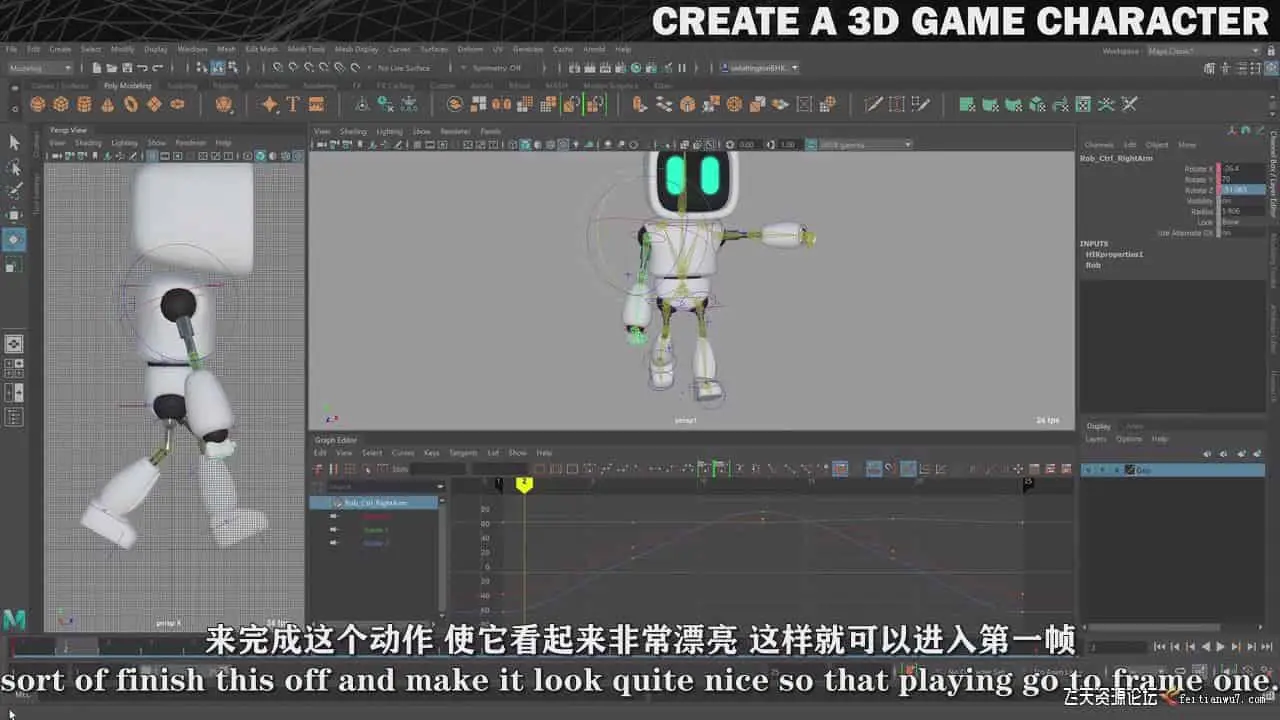Image resolution: width=1280 pixels, height=720 pixels.
Task: Open Channels menu in Channel Box
Action: pyautogui.click(x=1098, y=145)
